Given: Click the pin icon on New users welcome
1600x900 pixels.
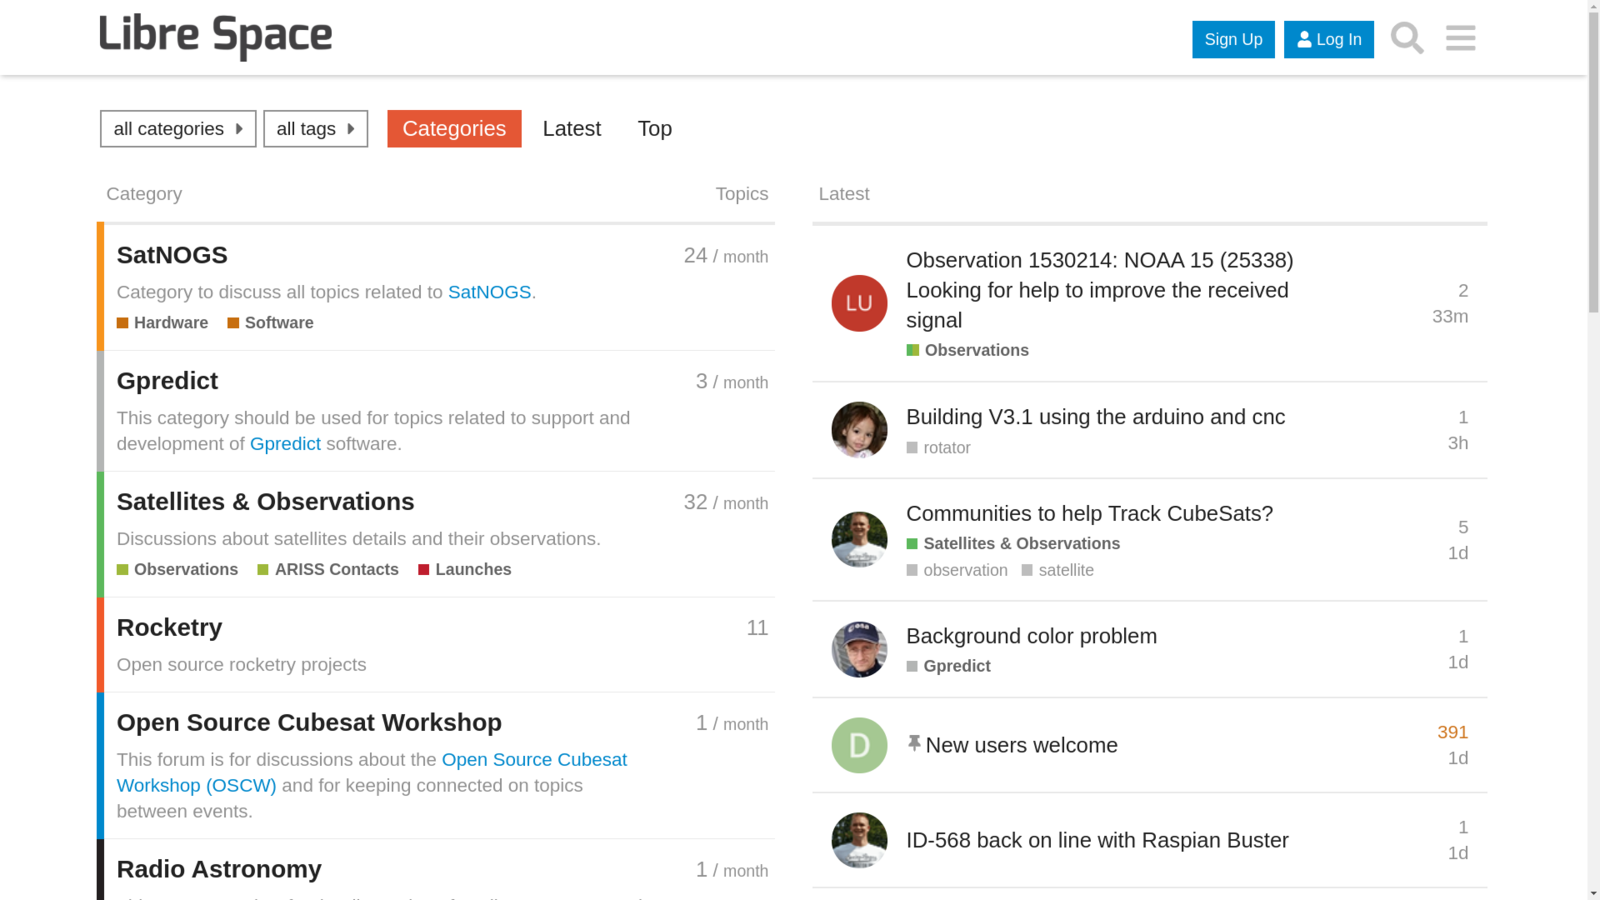Looking at the screenshot, I should tap(914, 743).
